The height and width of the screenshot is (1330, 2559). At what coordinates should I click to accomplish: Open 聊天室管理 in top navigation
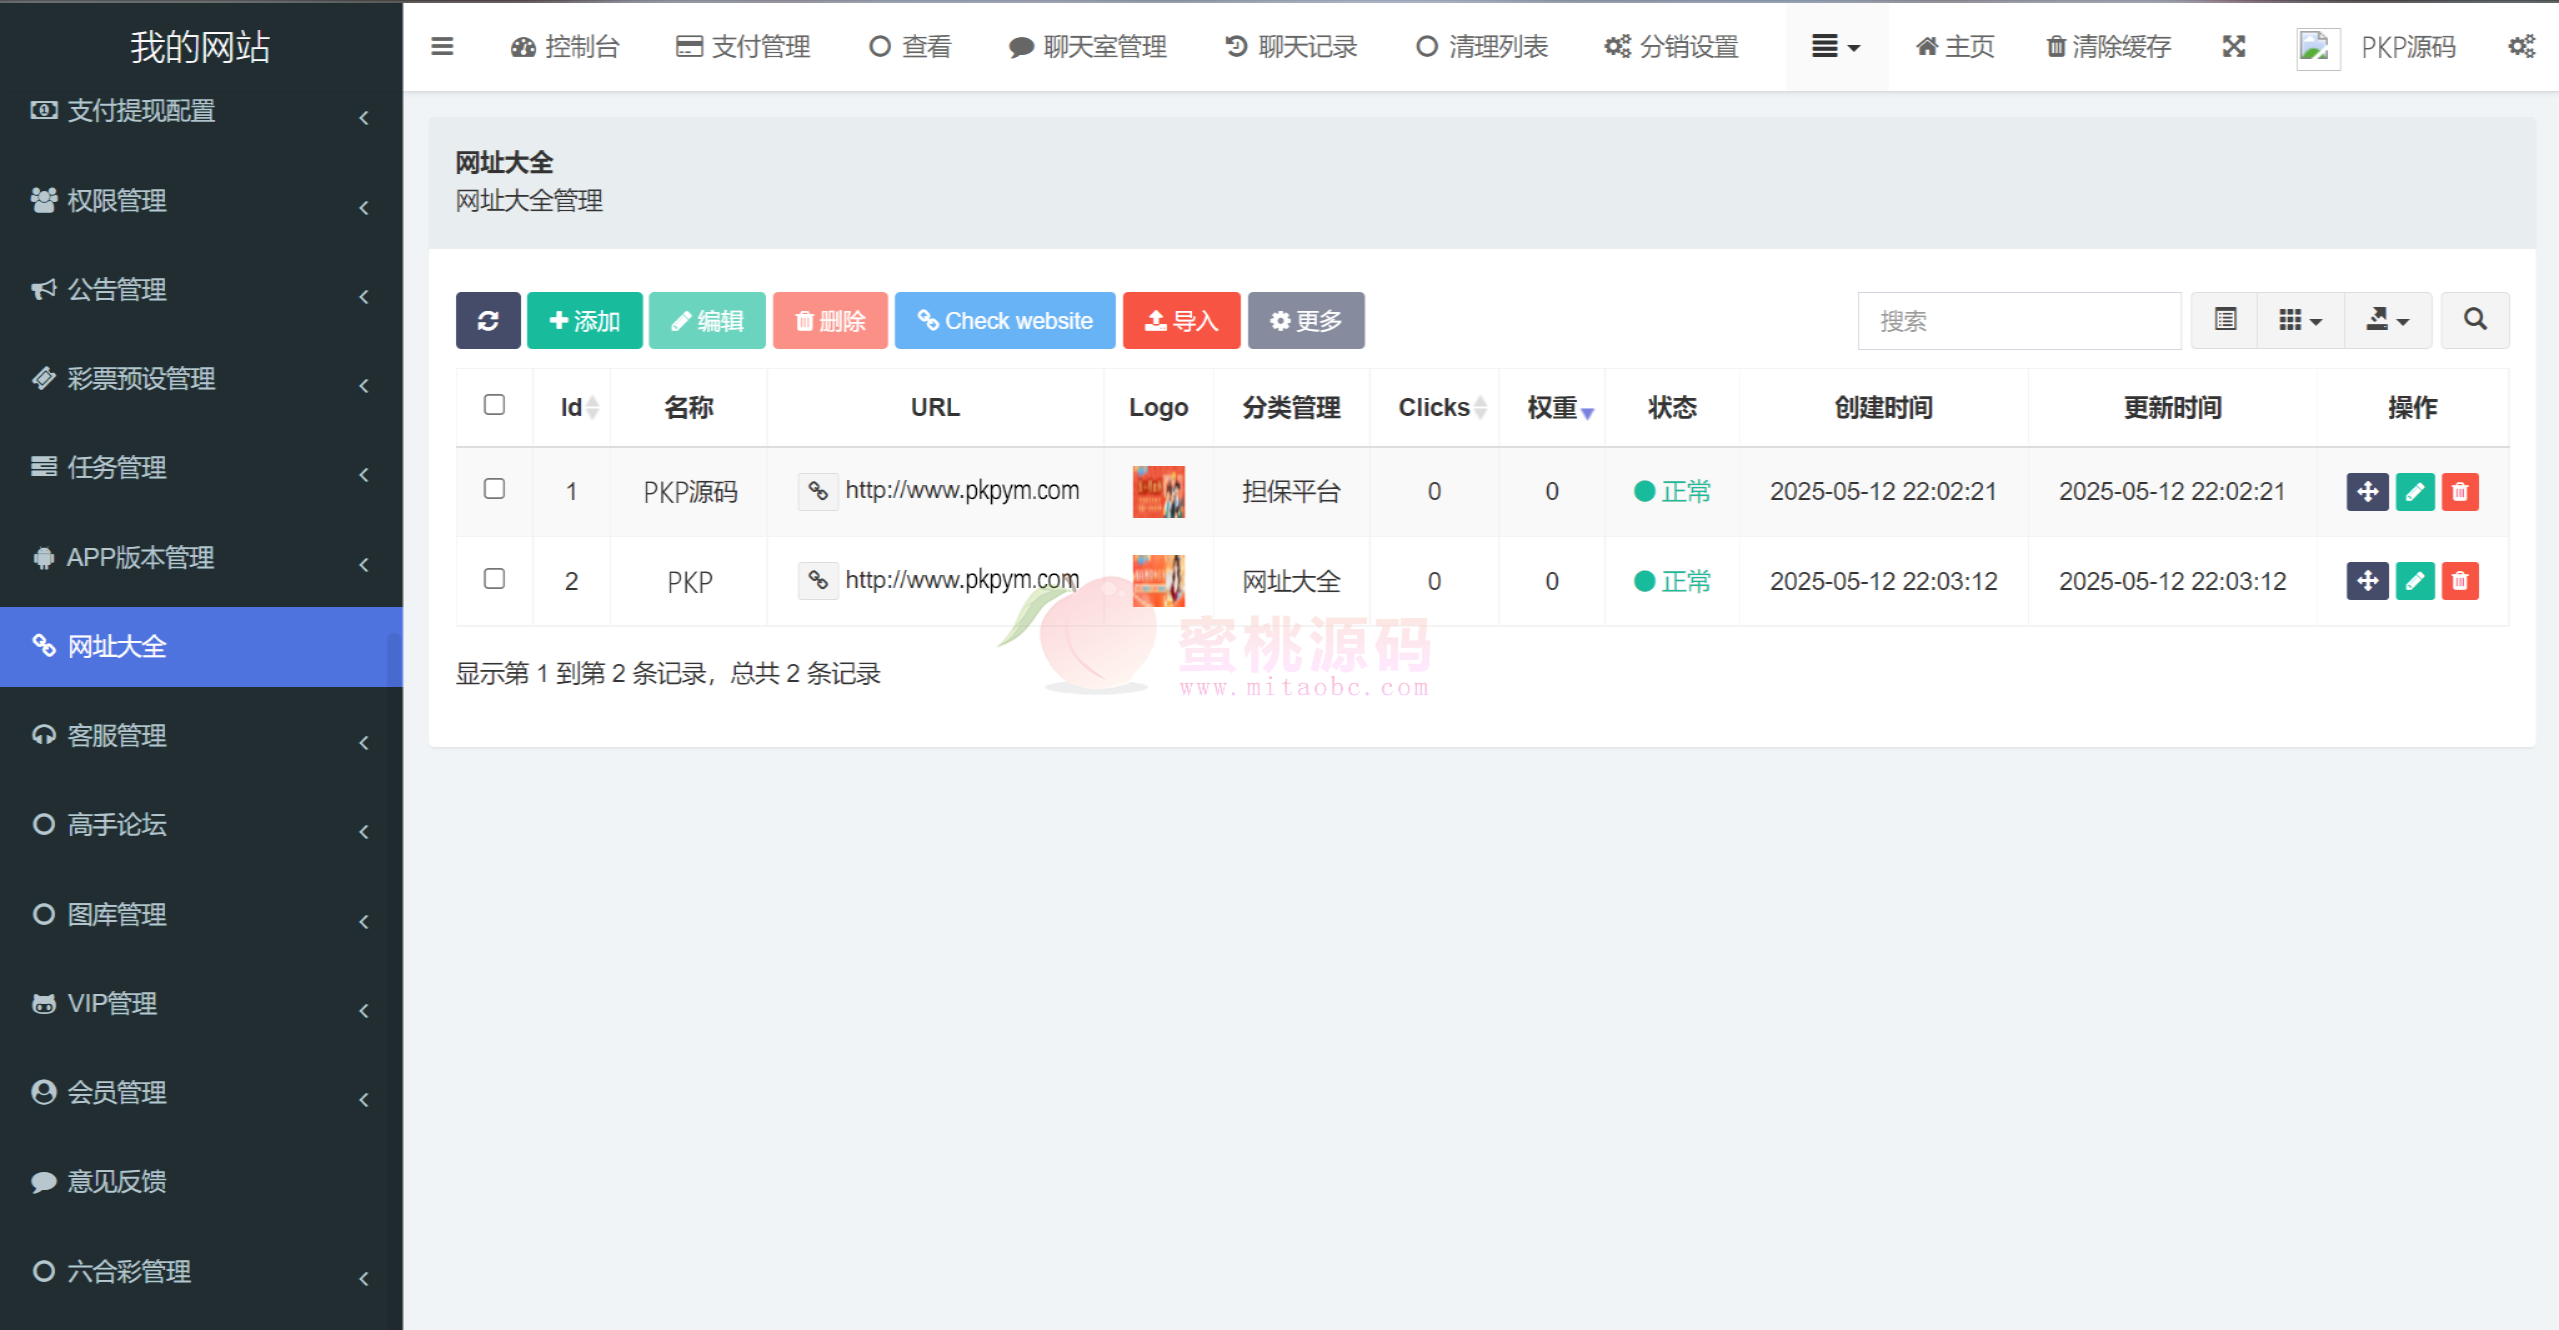[x=1088, y=46]
